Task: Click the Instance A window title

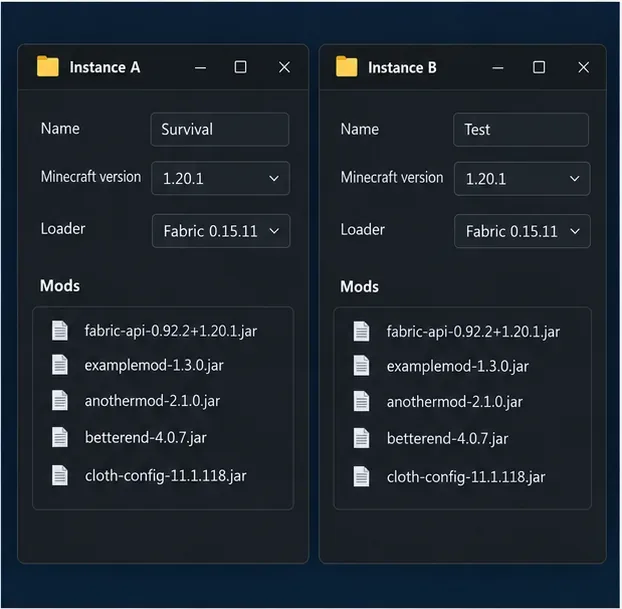Action: point(105,67)
